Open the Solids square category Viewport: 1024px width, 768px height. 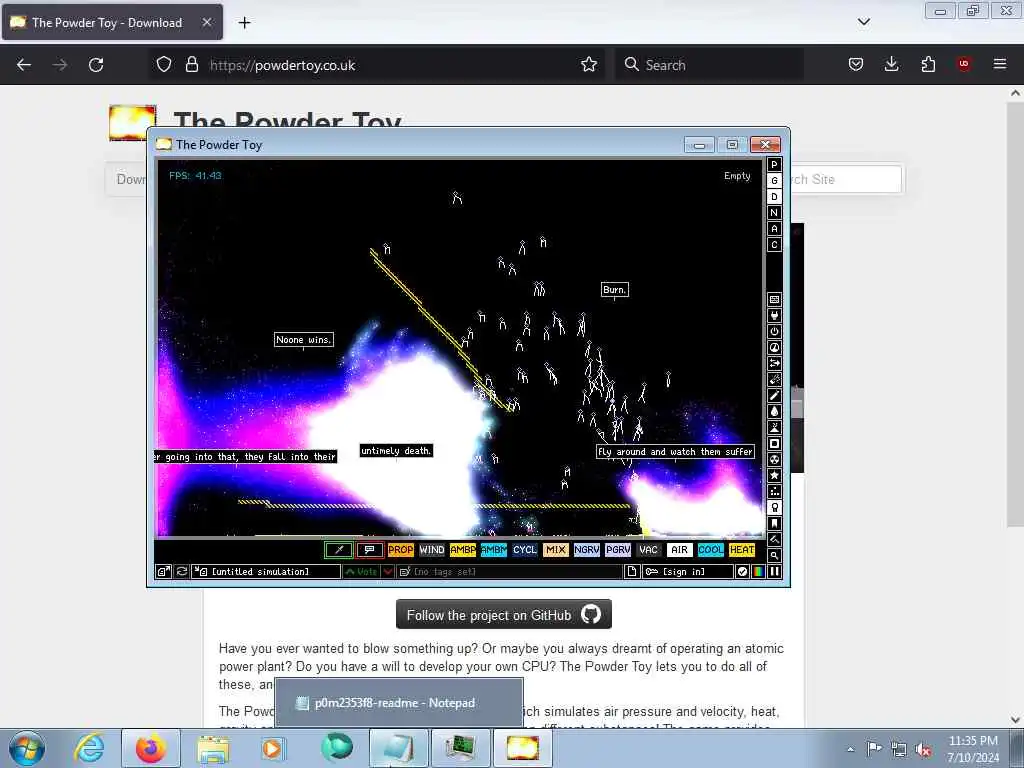tap(775, 443)
